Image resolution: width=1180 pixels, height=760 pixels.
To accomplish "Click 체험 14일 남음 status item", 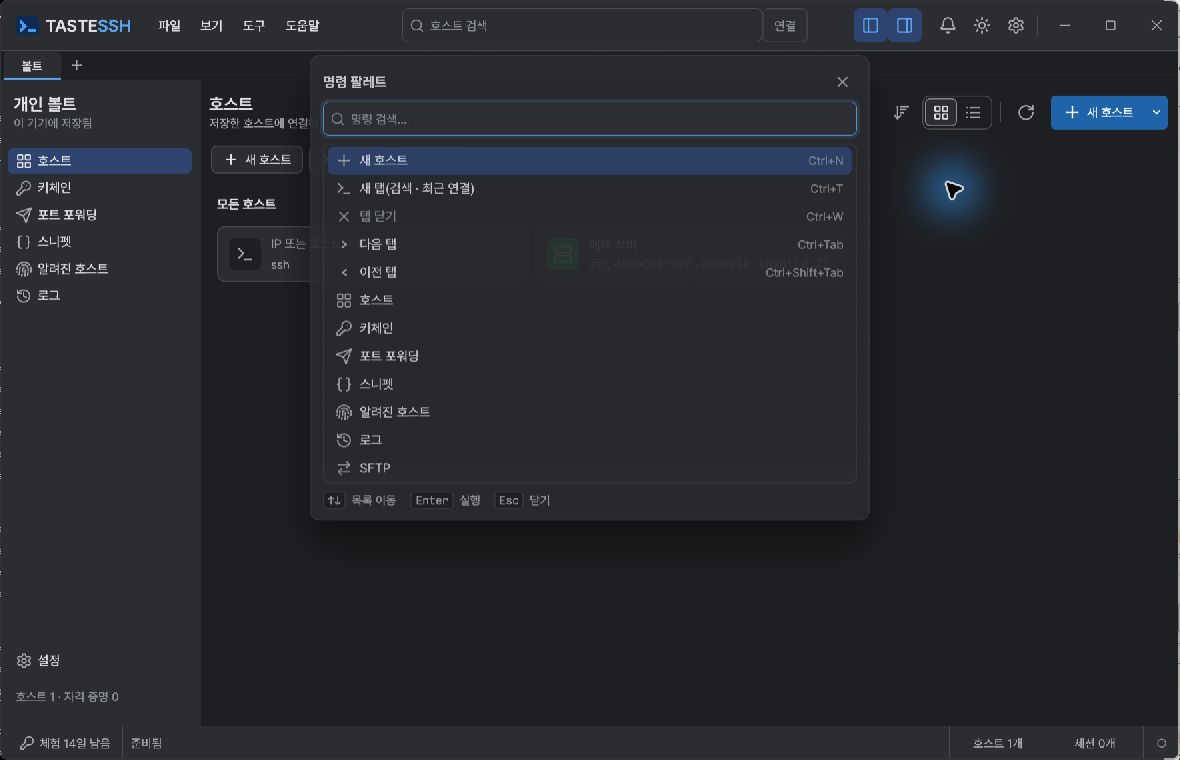I will click(x=65, y=743).
